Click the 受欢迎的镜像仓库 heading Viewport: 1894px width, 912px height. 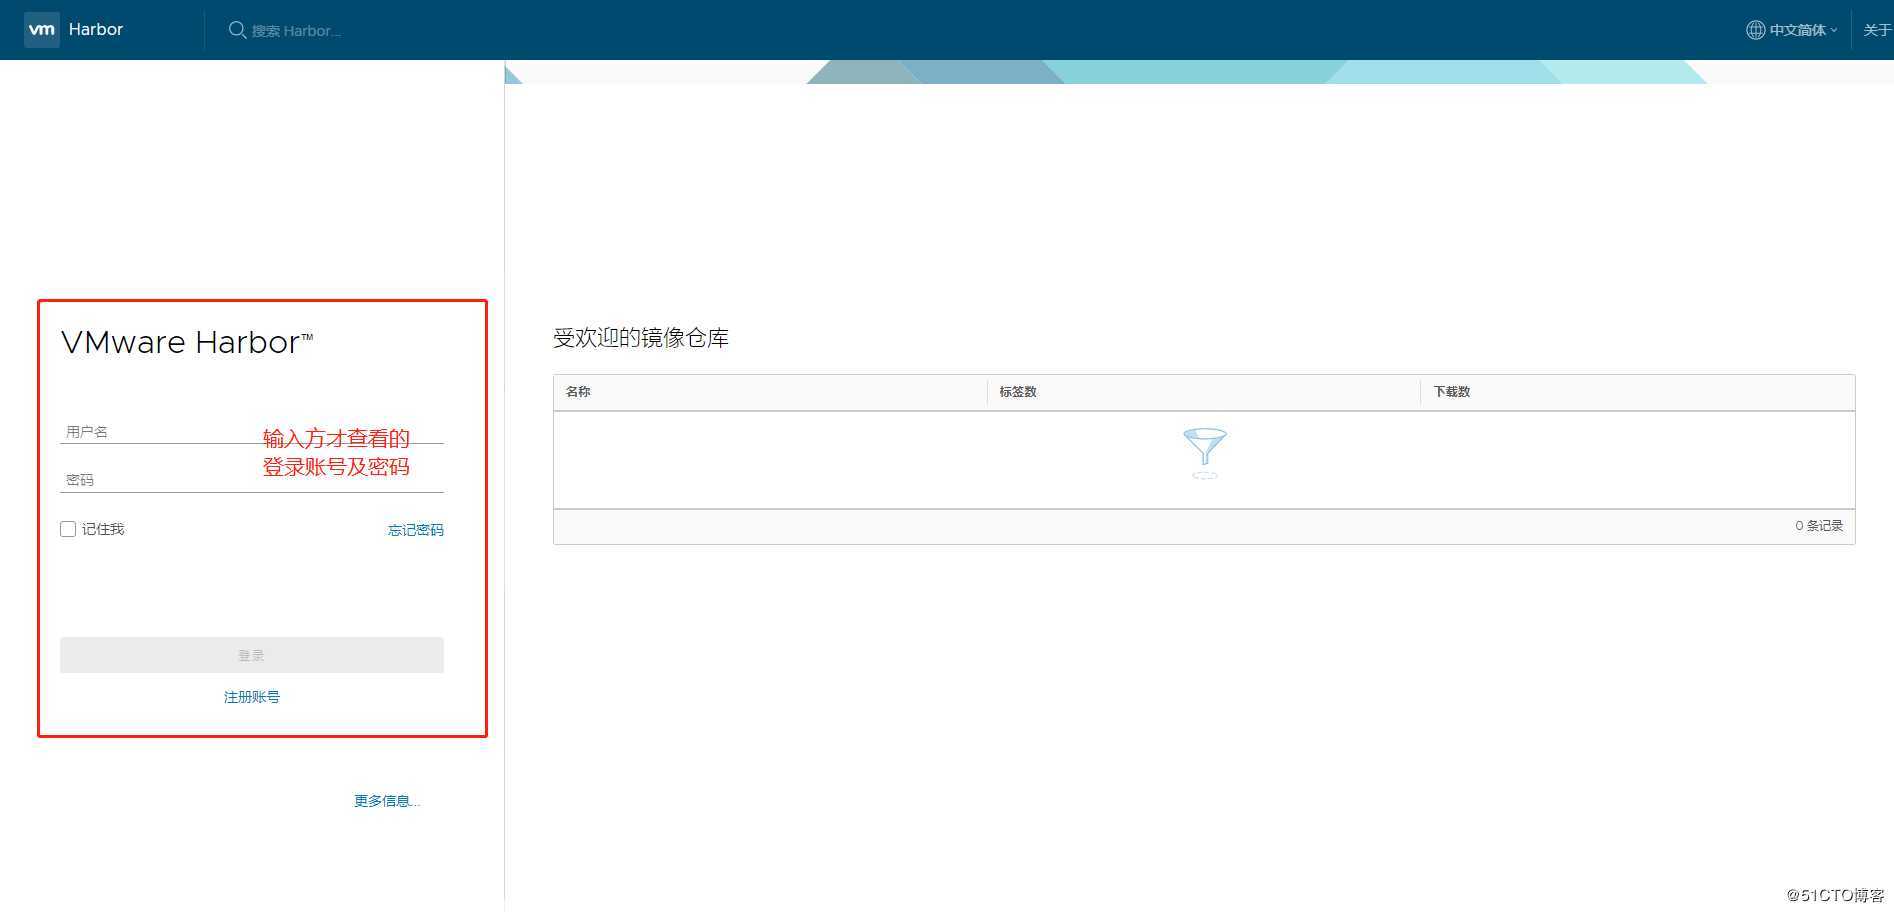(x=641, y=338)
